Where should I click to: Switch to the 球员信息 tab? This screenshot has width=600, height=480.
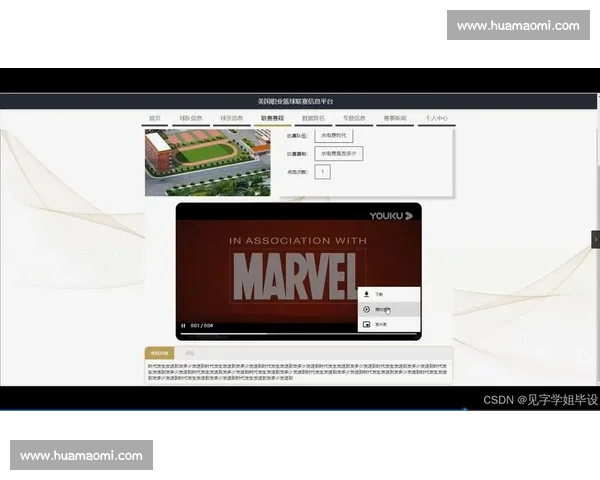pyautogui.click(x=231, y=118)
